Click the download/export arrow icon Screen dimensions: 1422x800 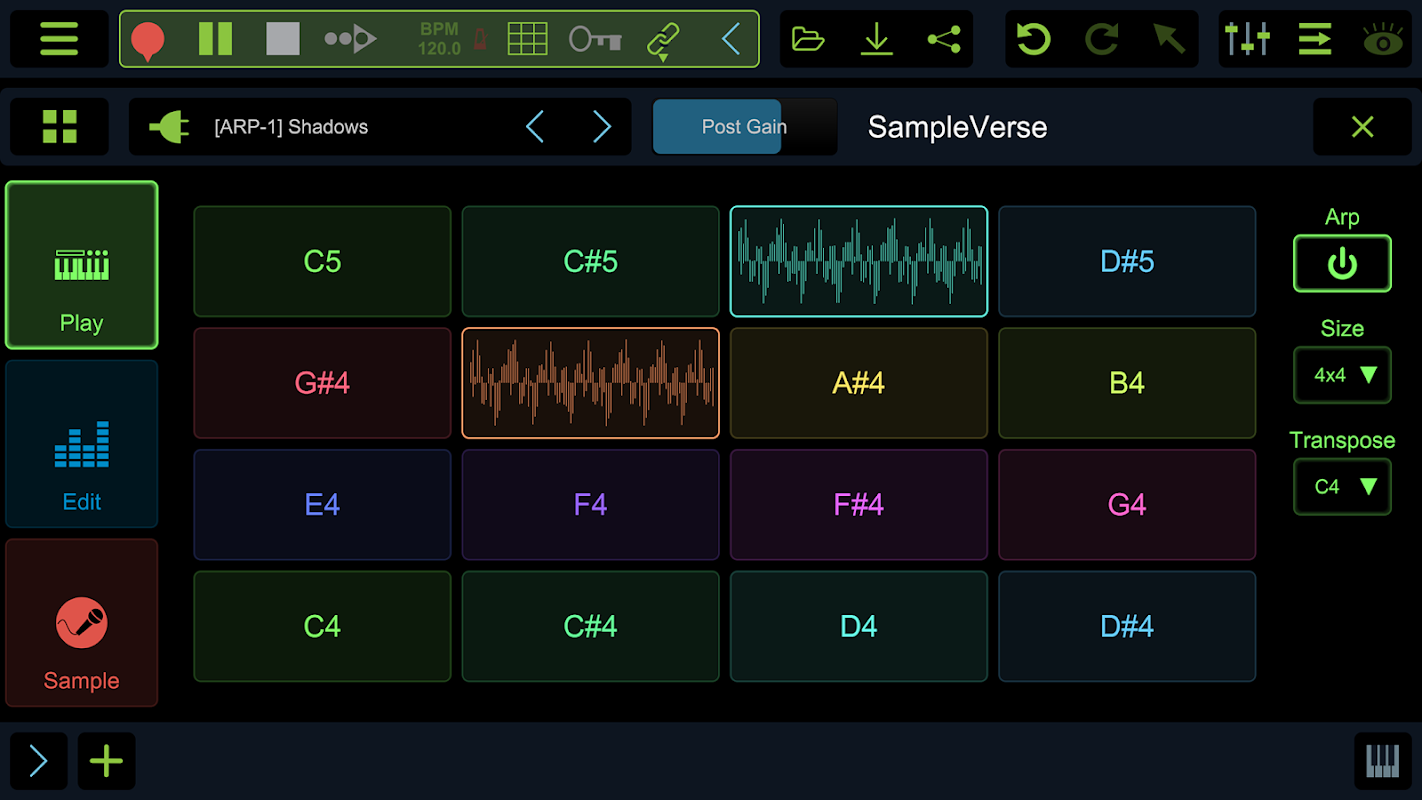pos(876,39)
